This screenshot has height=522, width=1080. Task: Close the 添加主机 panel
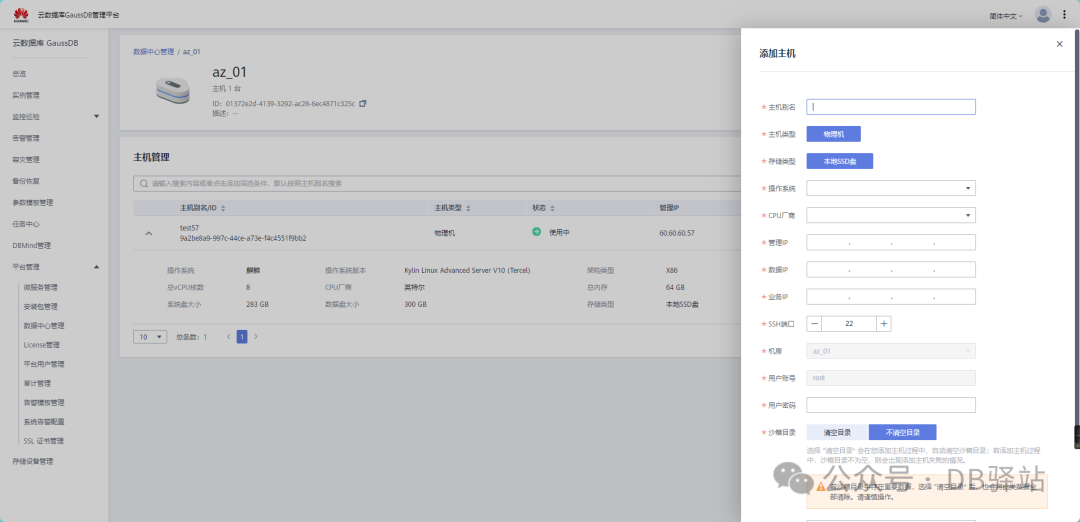(1059, 44)
